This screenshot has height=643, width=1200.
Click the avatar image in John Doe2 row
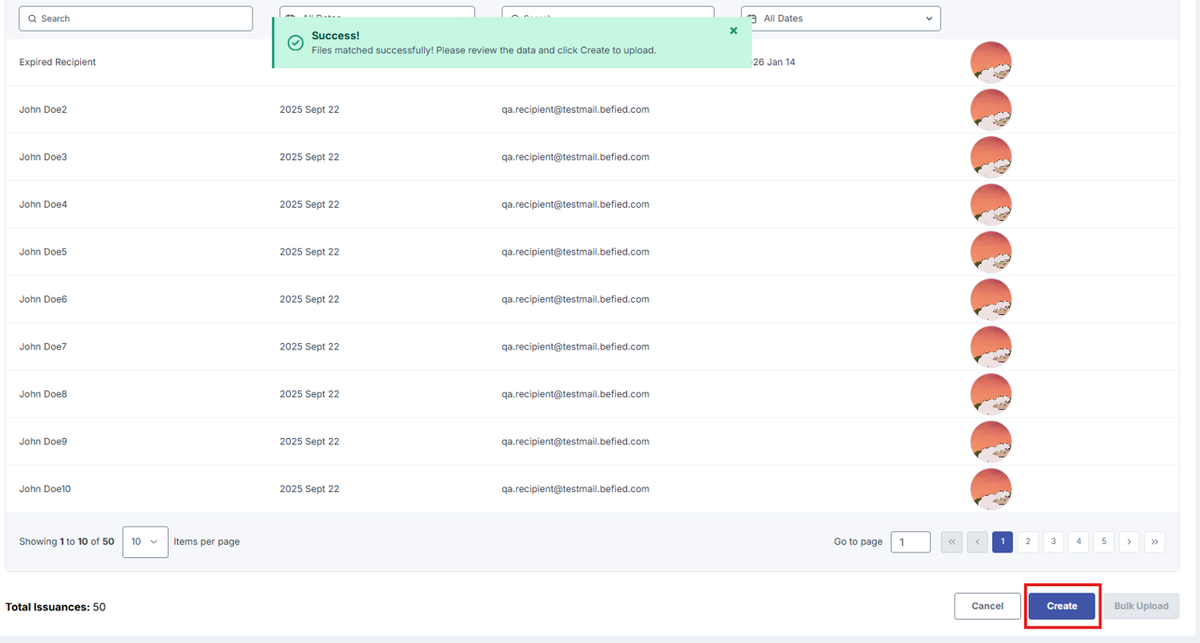(991, 109)
